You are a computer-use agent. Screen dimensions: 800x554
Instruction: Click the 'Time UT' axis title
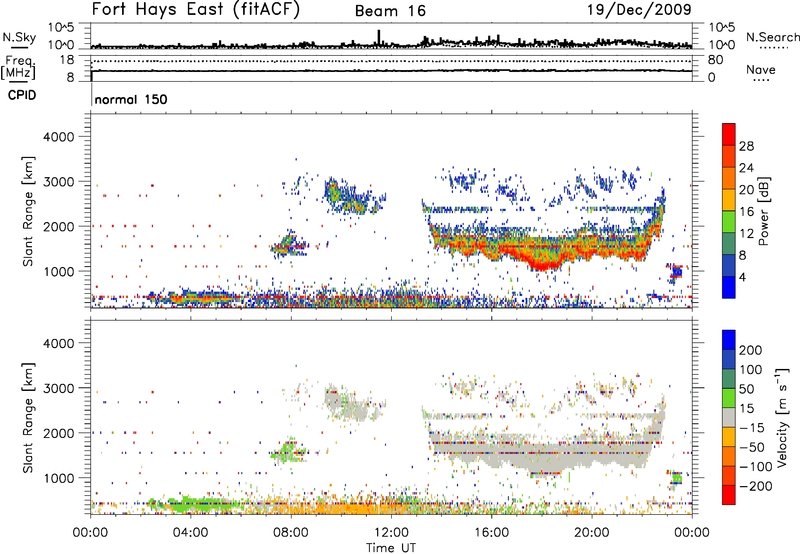point(391,548)
